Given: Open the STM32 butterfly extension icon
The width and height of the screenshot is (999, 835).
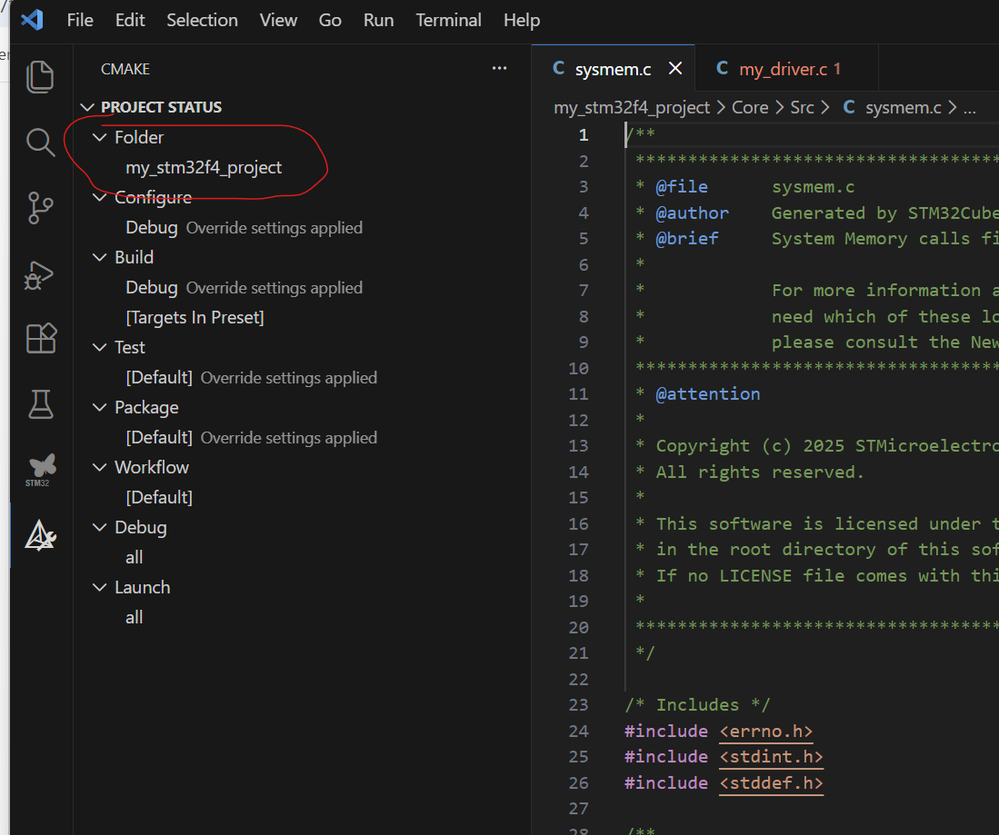Looking at the screenshot, I should (40, 469).
